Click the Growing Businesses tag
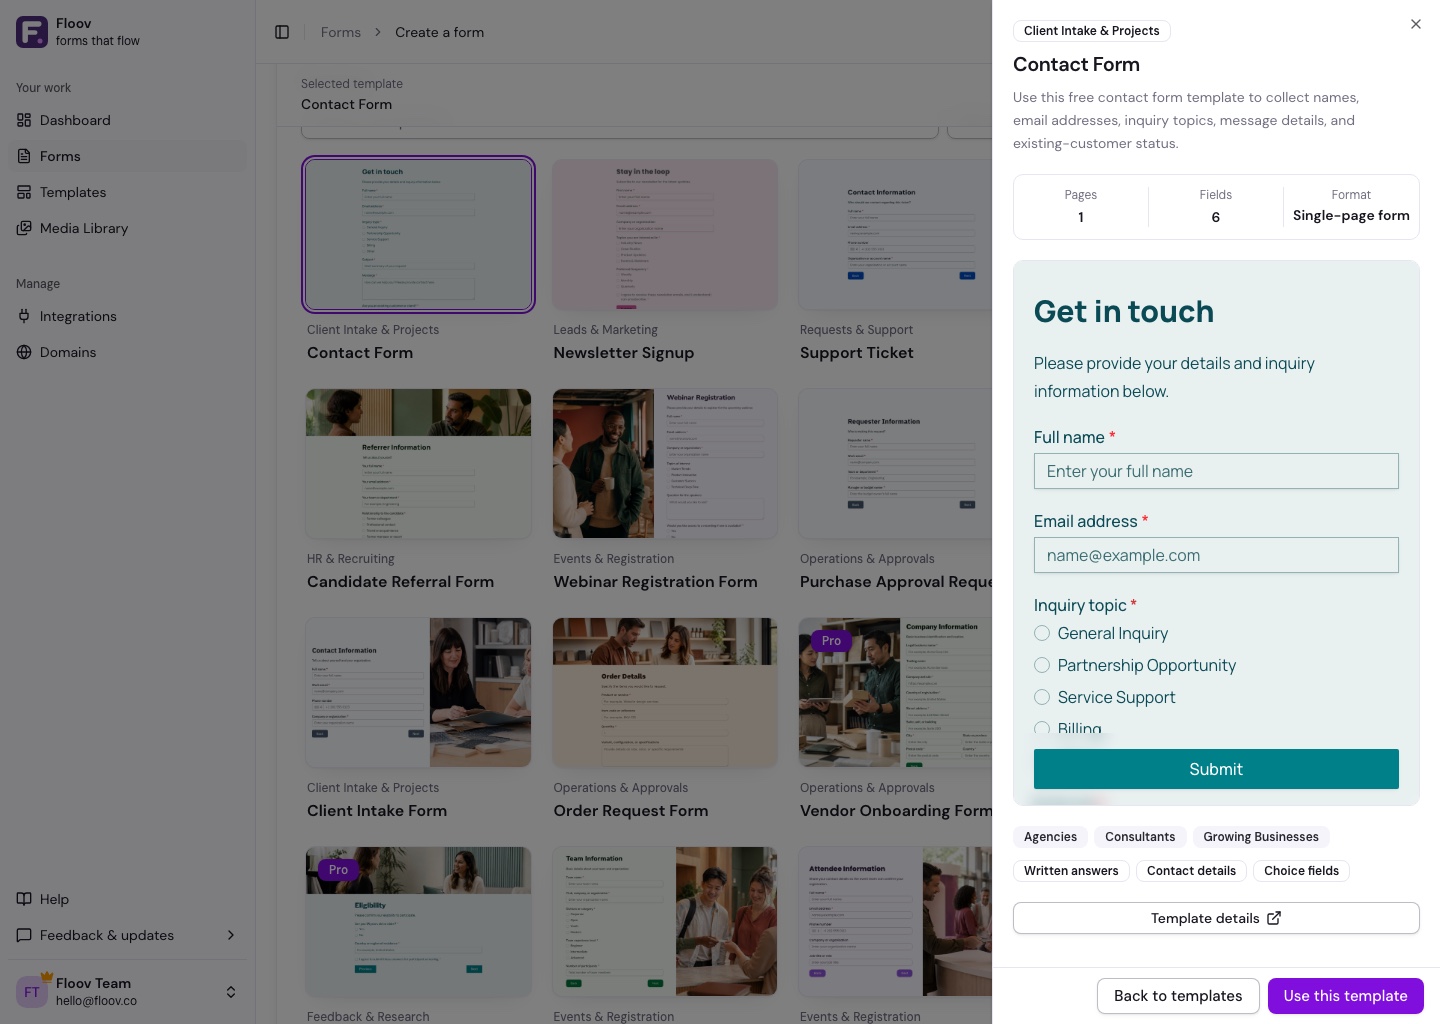This screenshot has height=1024, width=1440. click(1261, 837)
